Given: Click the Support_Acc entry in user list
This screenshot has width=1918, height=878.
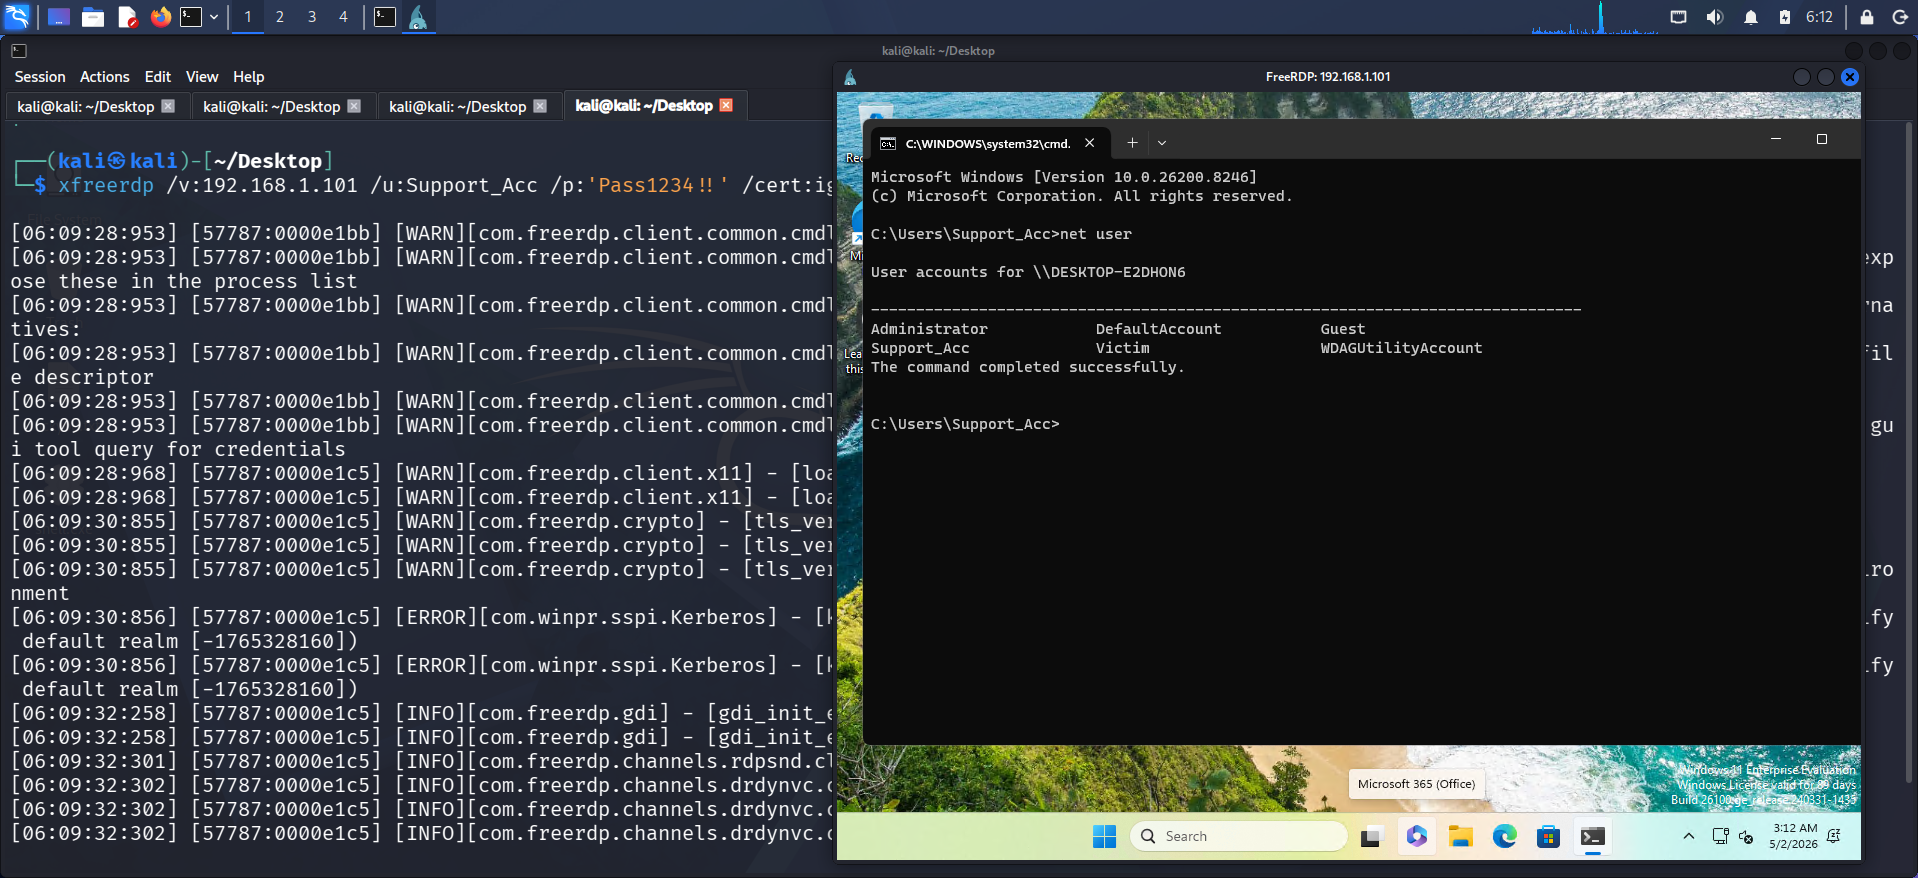Looking at the screenshot, I should 920,348.
